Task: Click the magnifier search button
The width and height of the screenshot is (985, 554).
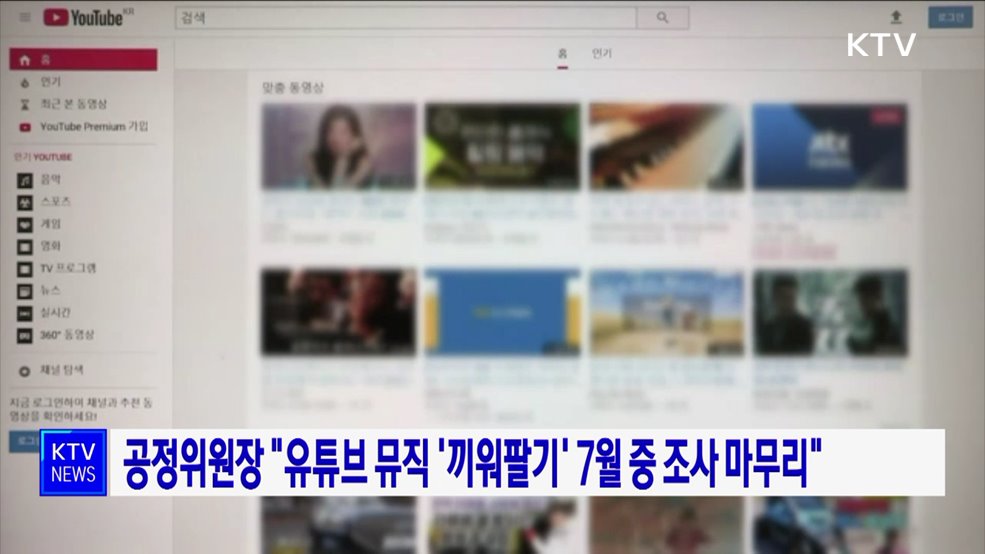Action: click(x=663, y=18)
